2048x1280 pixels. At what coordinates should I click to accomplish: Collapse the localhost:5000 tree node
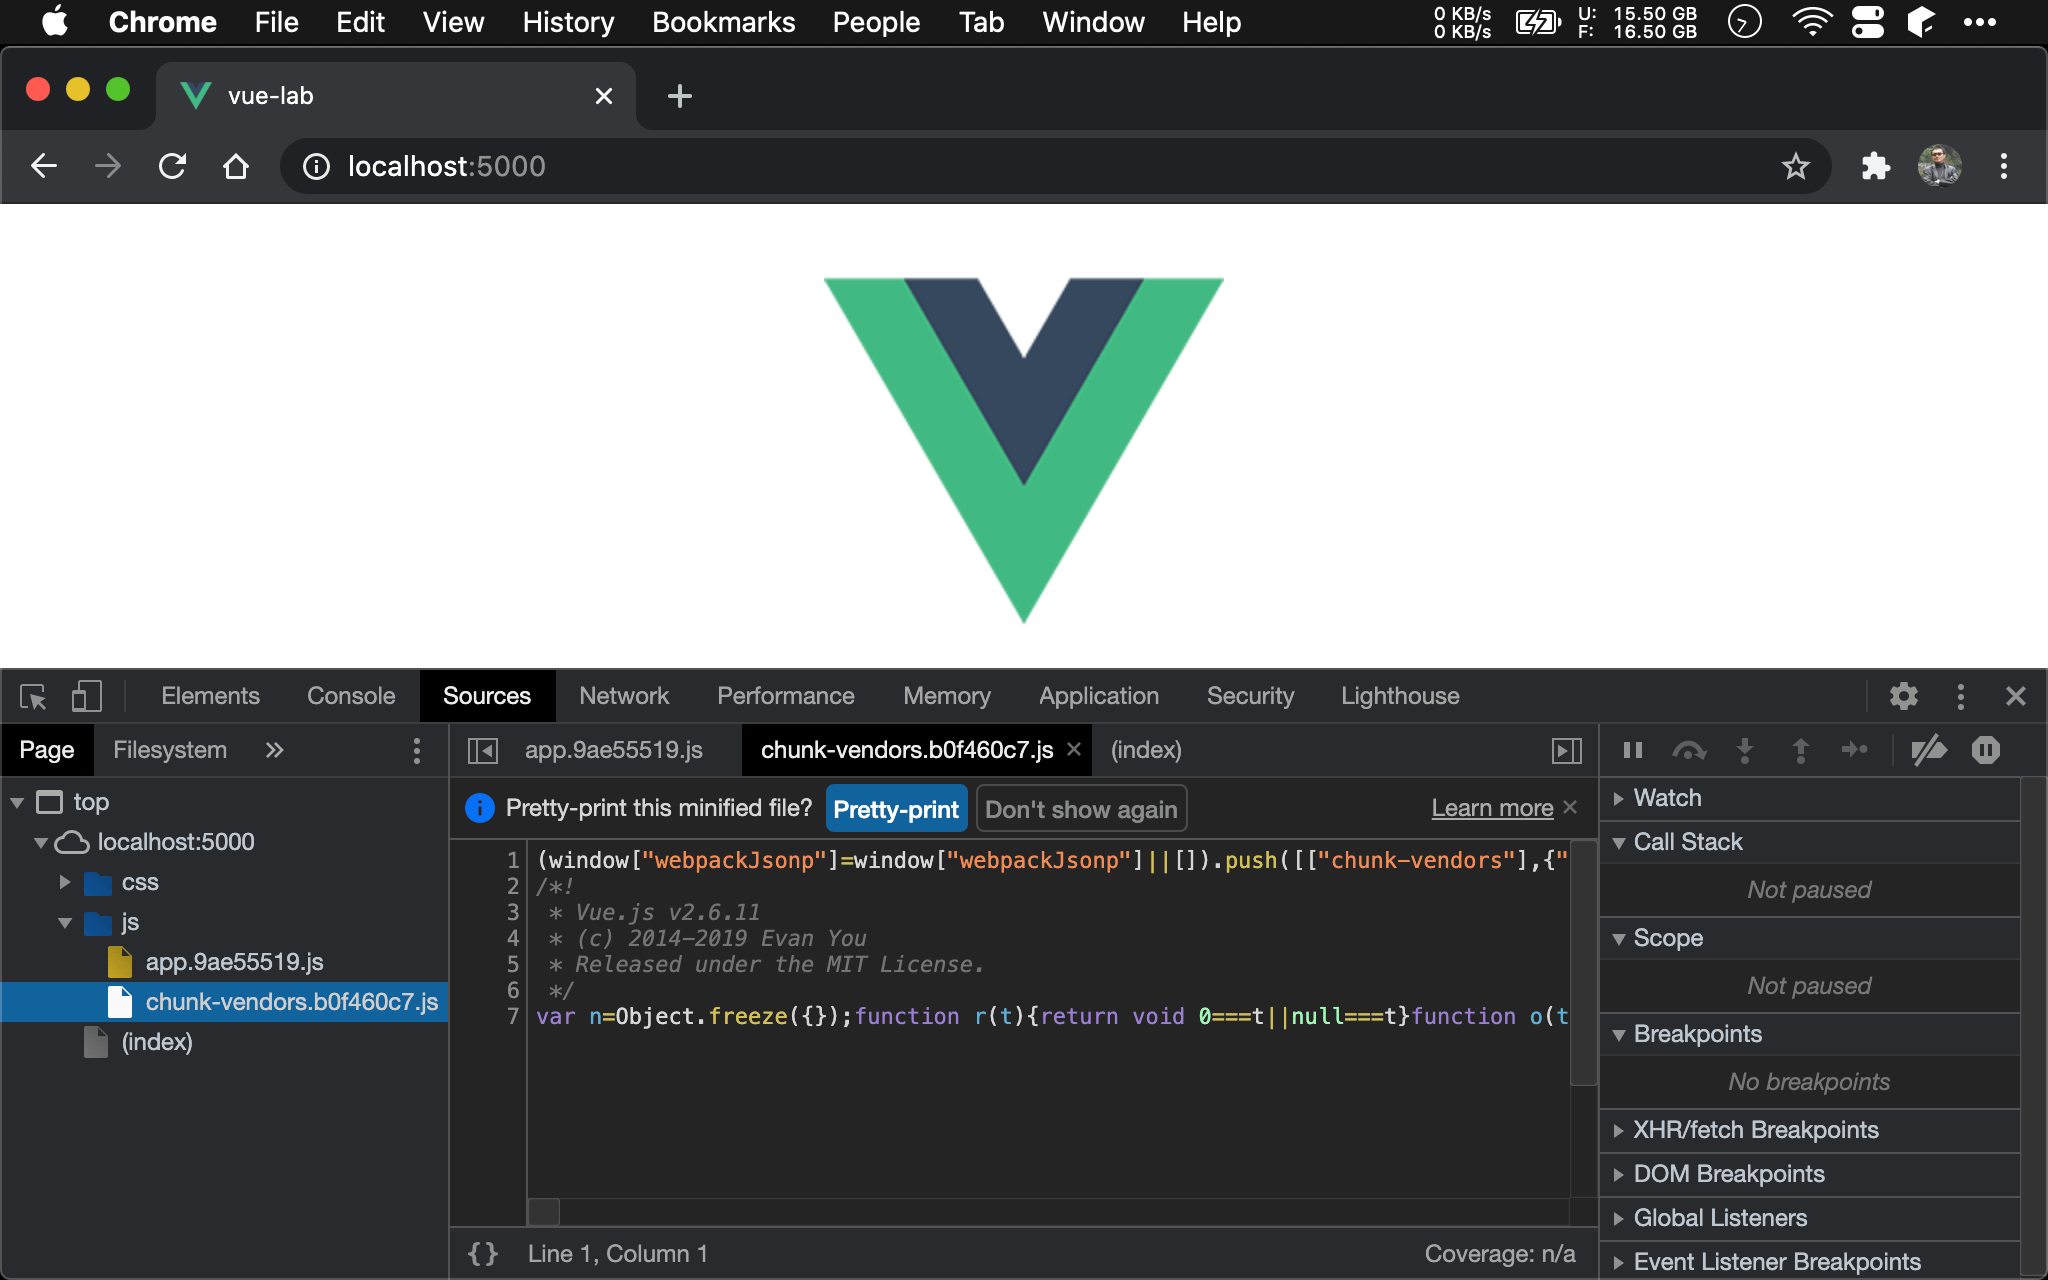click(41, 843)
